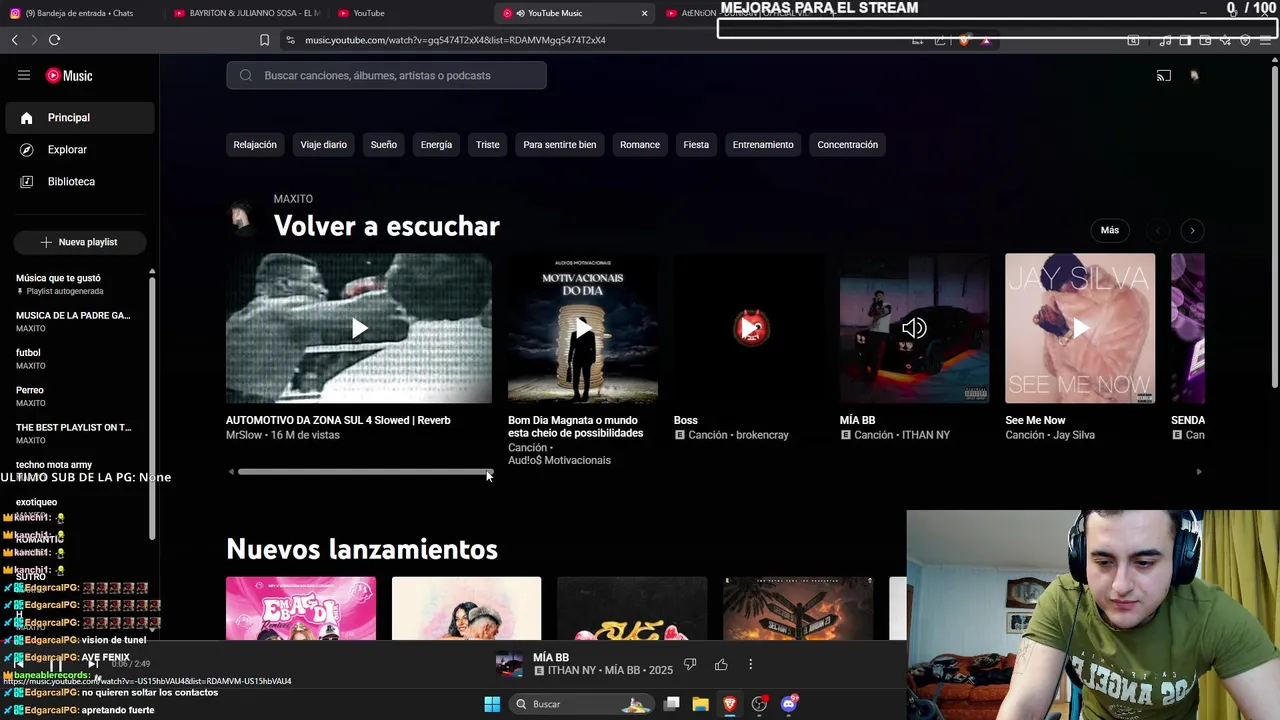
Task: Play the See Me Now Jay Silva thumbnail
Action: pyautogui.click(x=1080, y=328)
